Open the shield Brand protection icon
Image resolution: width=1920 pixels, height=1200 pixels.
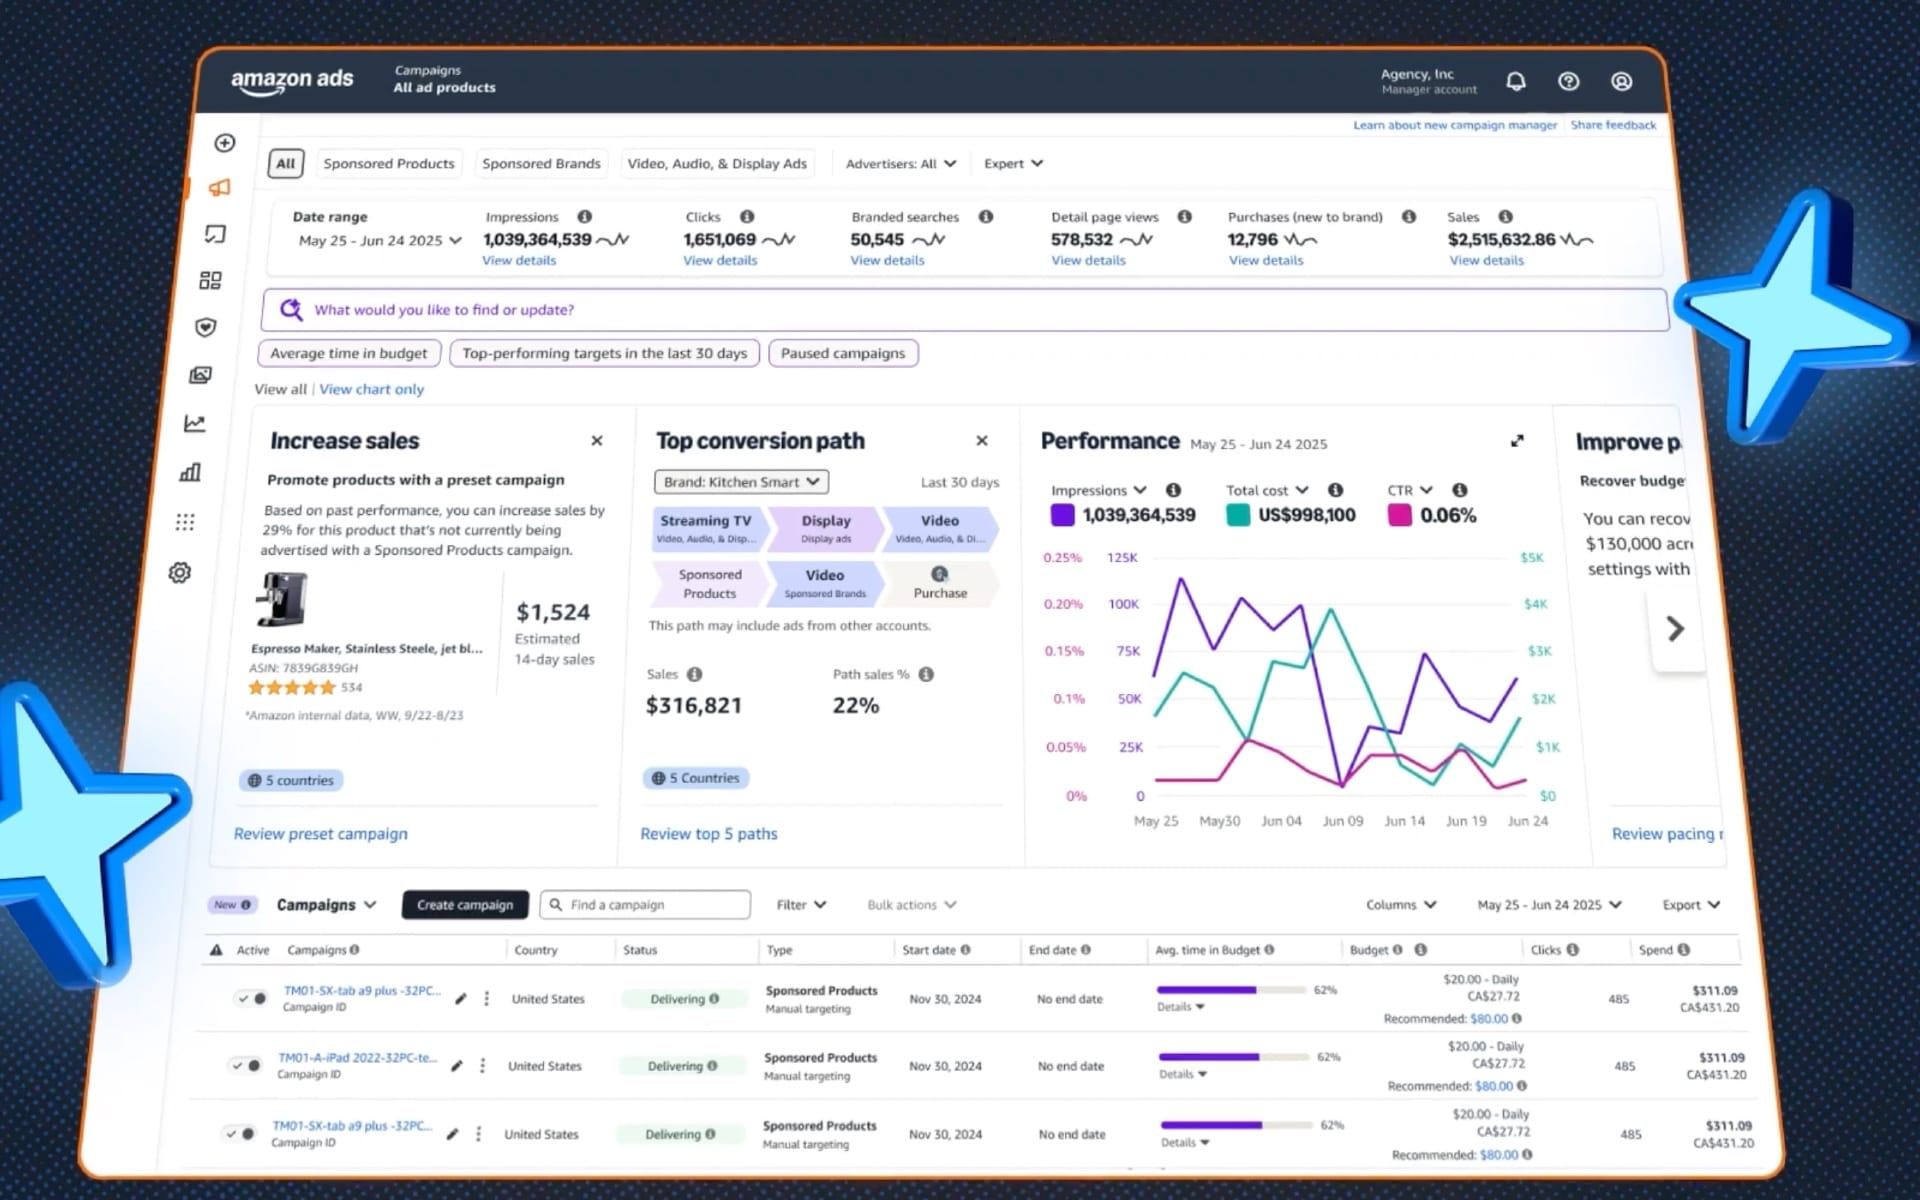[x=205, y=327]
